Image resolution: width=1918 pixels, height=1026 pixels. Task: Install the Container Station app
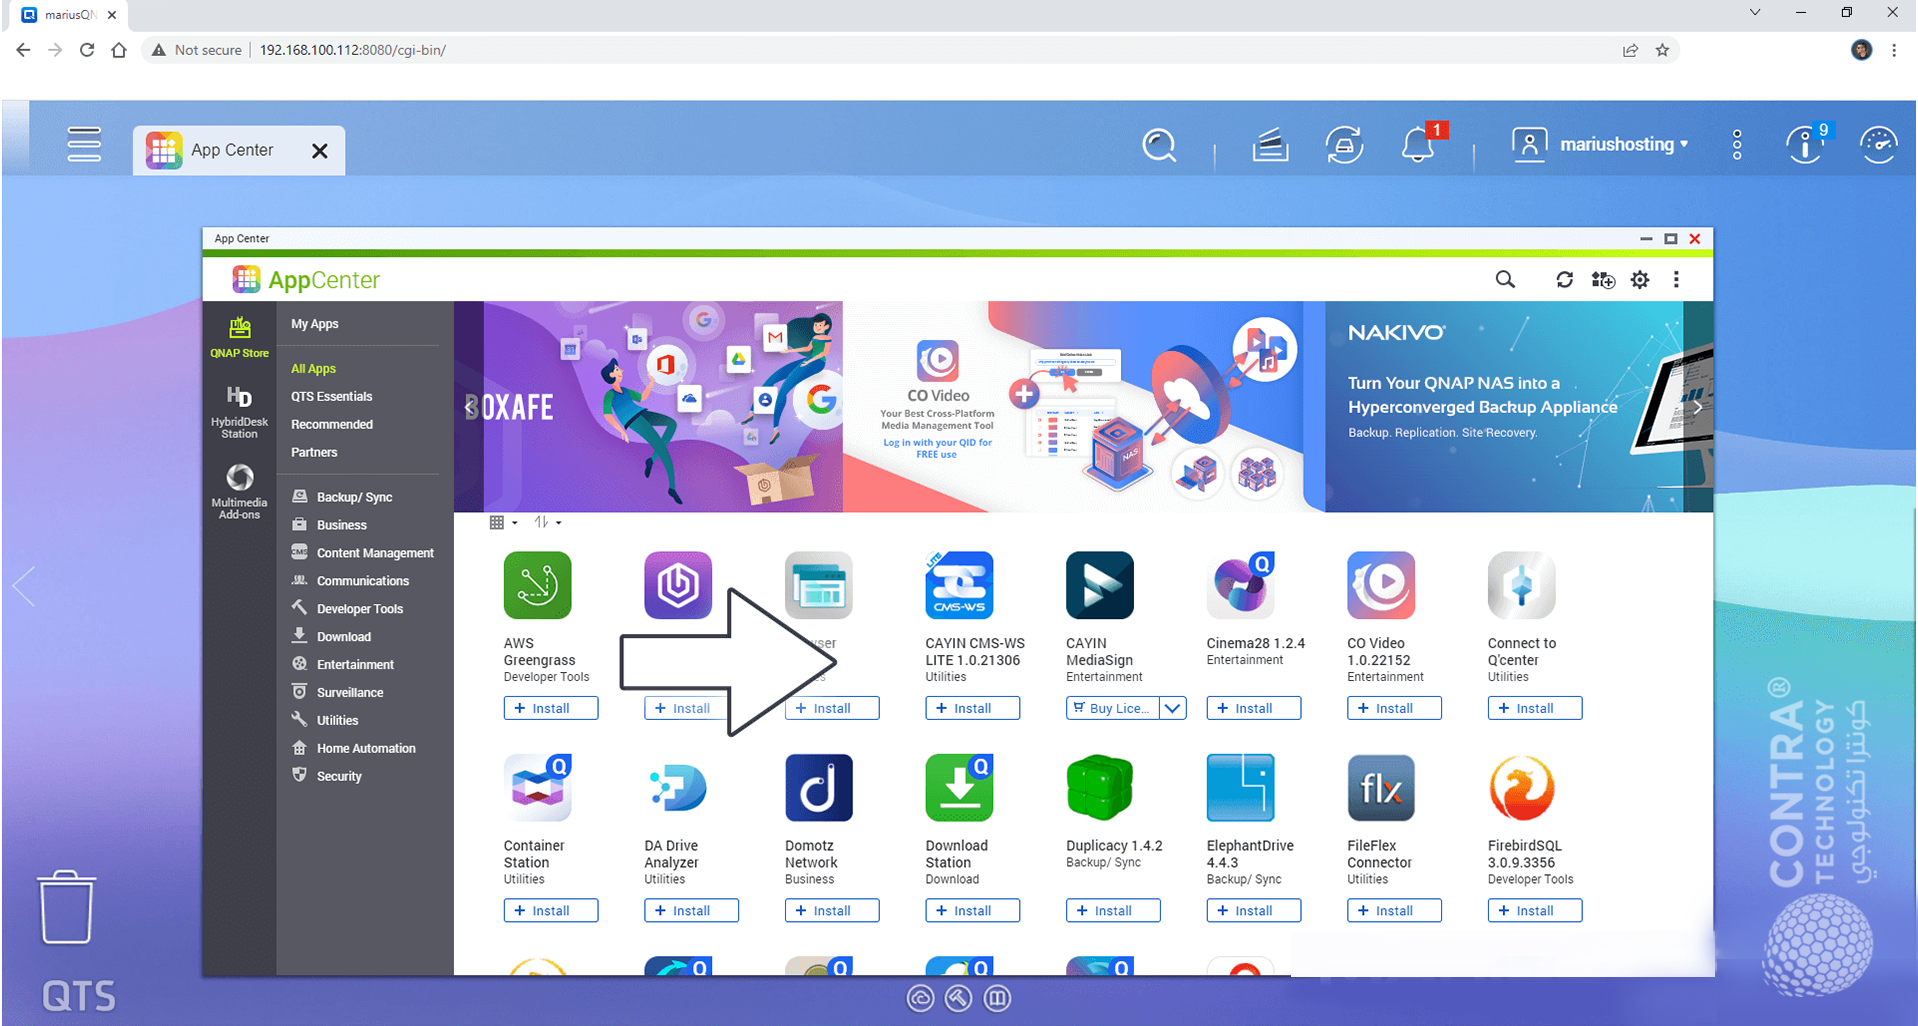(550, 911)
